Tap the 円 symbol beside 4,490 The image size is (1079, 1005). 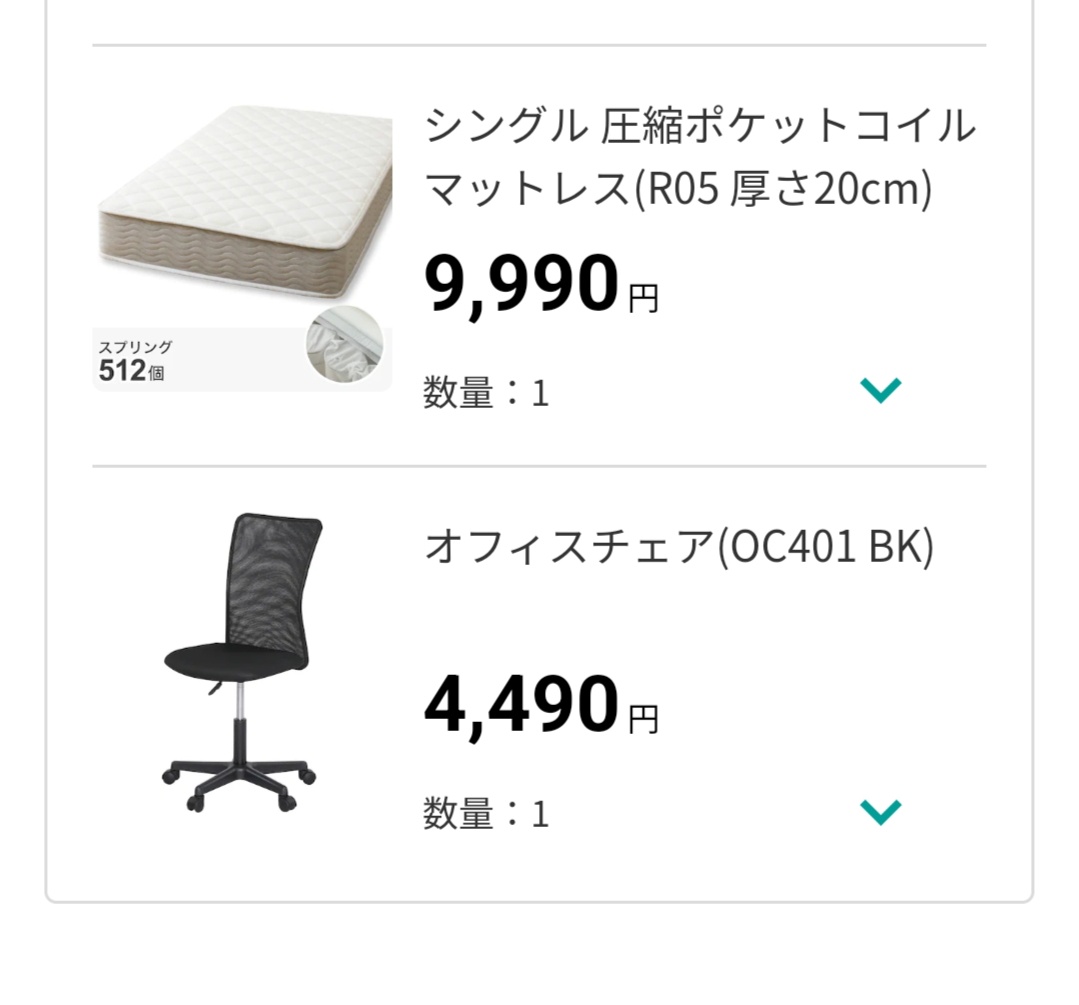click(643, 719)
